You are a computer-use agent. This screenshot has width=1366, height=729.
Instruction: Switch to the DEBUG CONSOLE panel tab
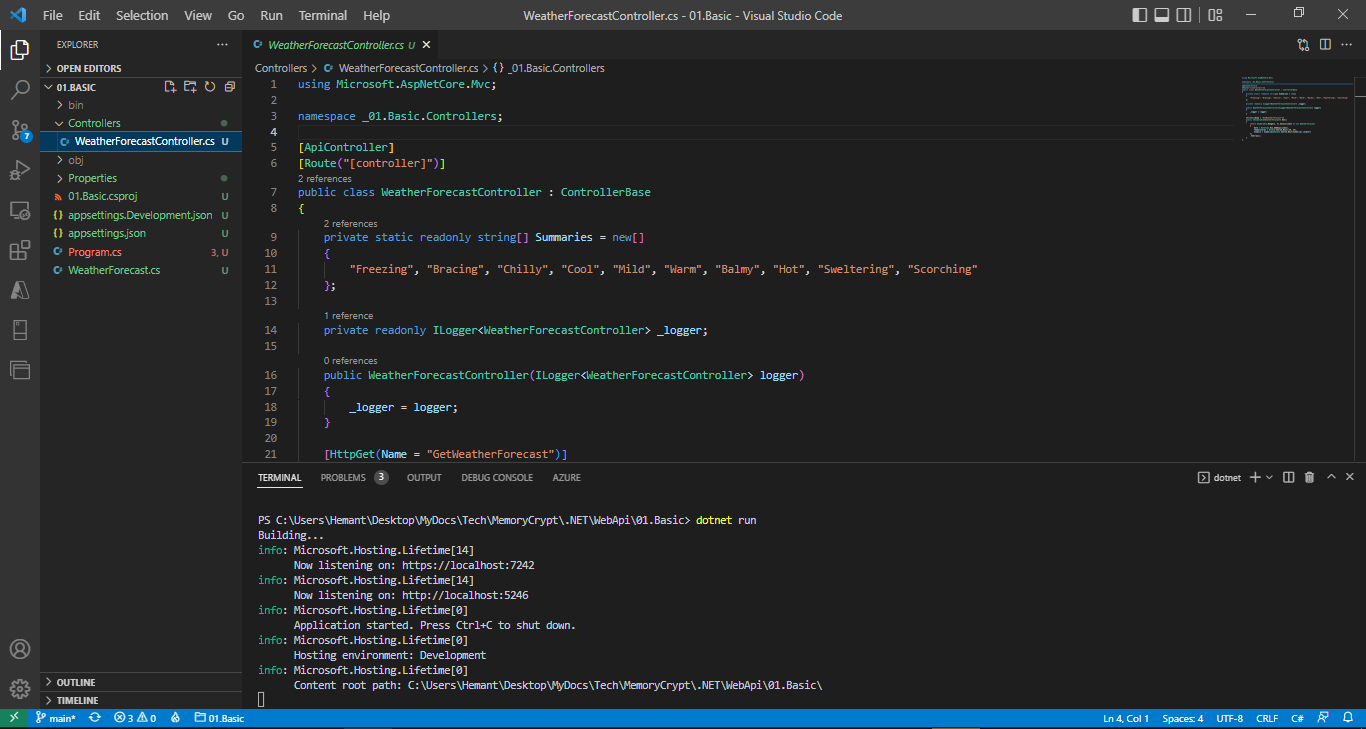tap(497, 477)
